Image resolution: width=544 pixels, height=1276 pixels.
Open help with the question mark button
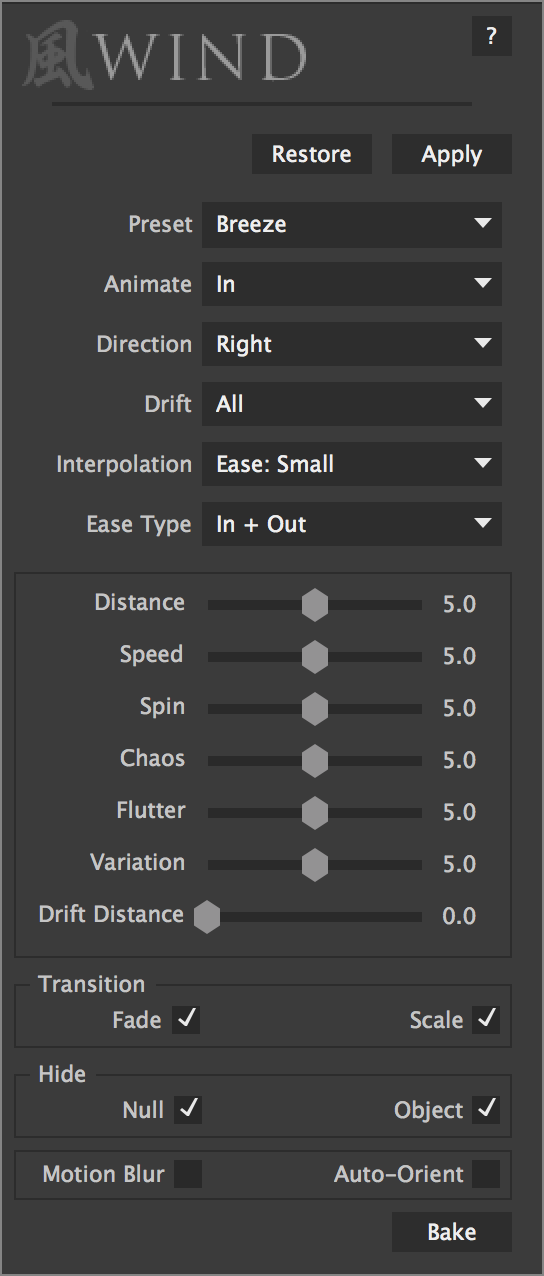coord(491,37)
